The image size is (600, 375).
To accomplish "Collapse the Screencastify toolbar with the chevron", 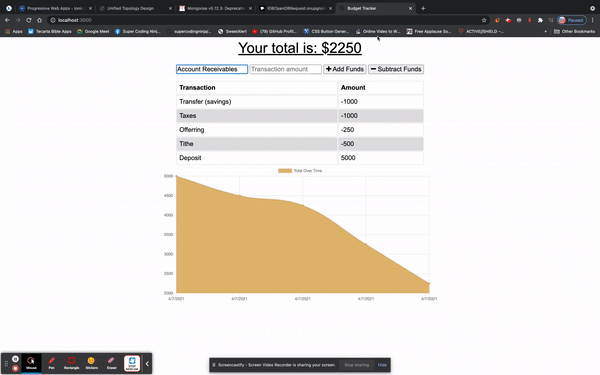I will 147,364.
